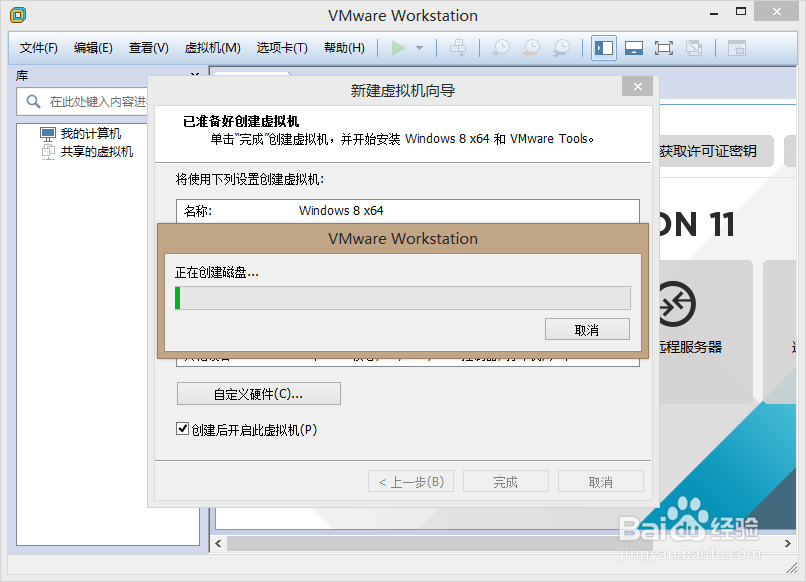The width and height of the screenshot is (806, 582).
Task: Click the 正在创建磁盘... status text
Action: click(x=217, y=272)
